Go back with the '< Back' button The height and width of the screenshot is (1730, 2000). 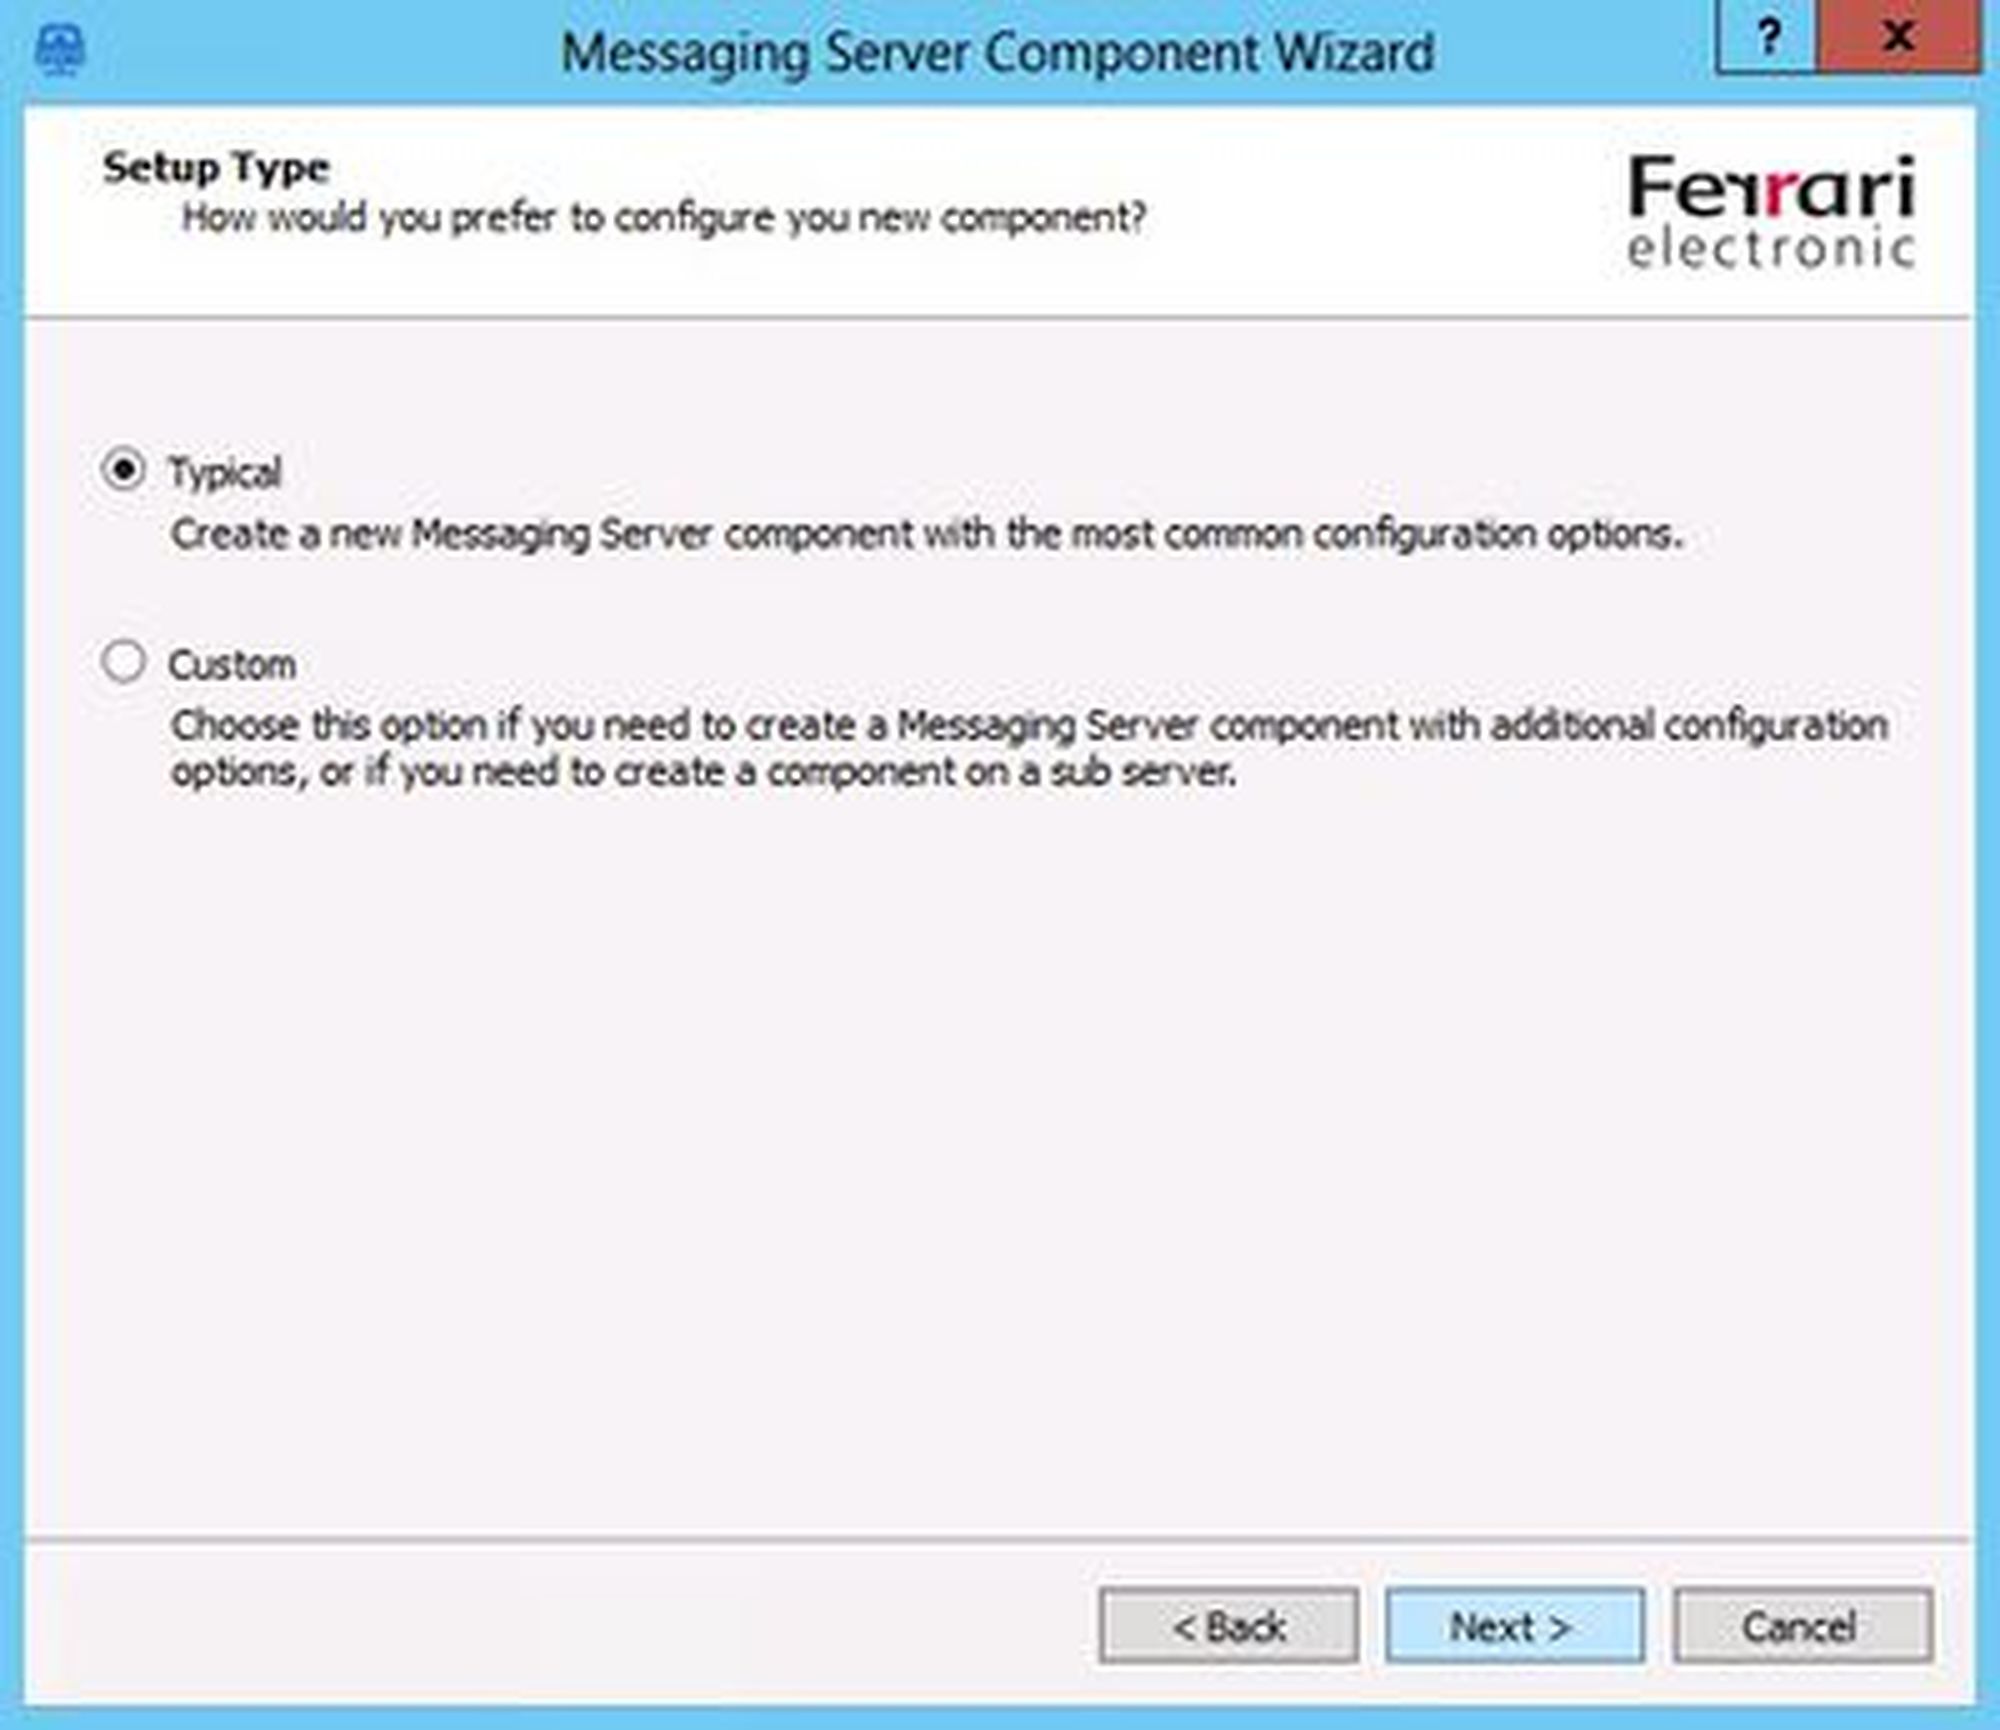point(1228,1627)
